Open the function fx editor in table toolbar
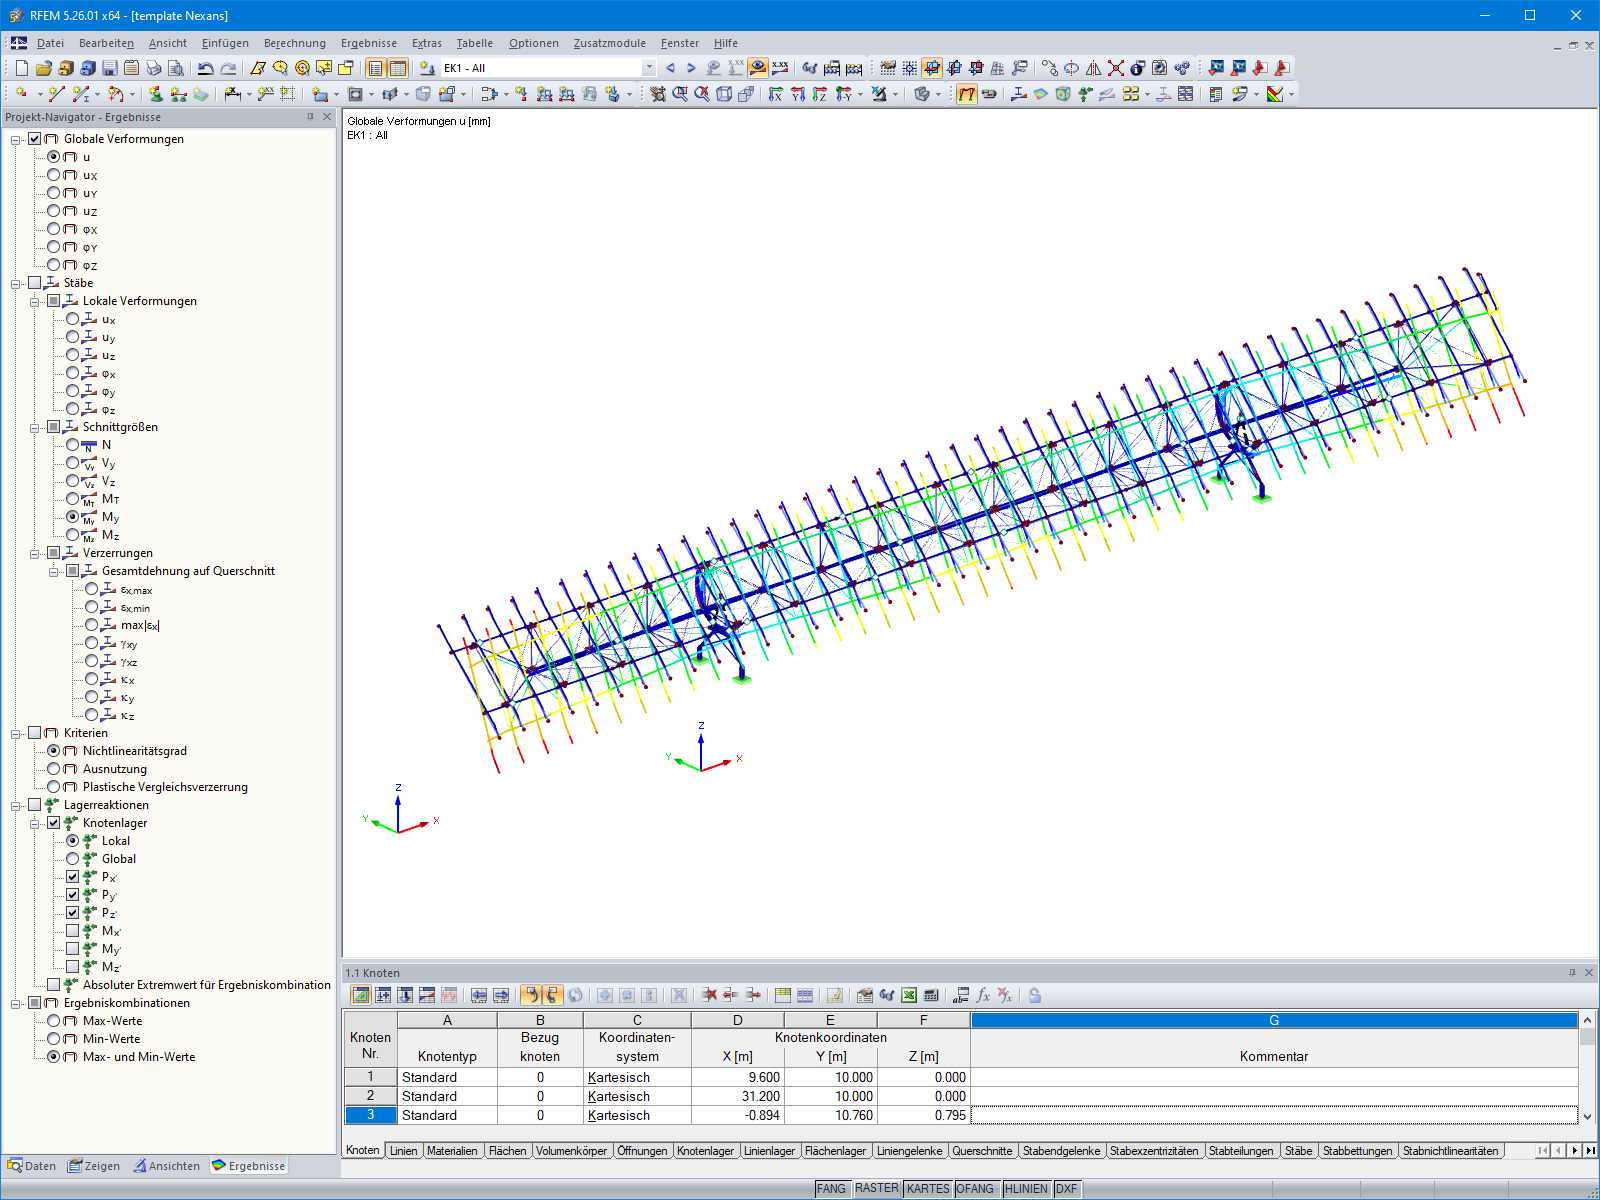Screen dimensions: 1600x1200 coord(984,996)
